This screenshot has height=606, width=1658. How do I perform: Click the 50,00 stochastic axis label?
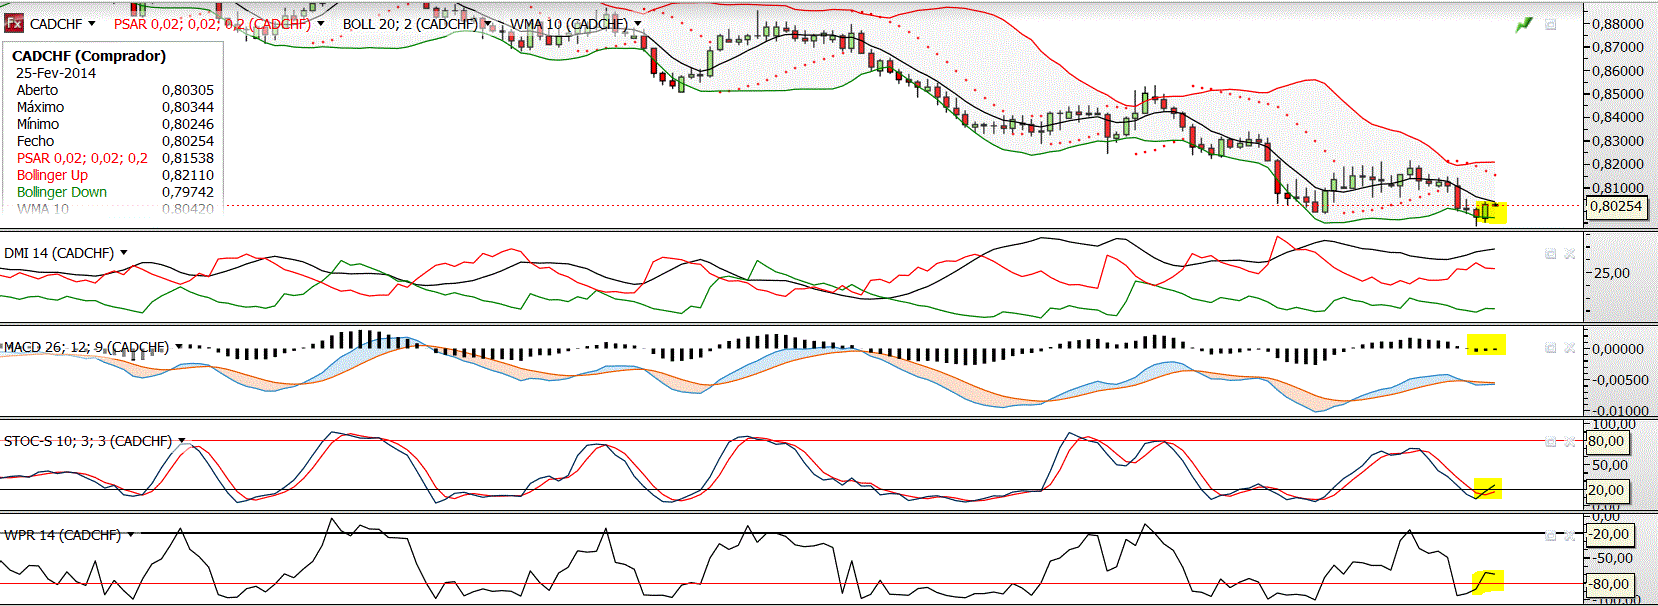point(1610,465)
